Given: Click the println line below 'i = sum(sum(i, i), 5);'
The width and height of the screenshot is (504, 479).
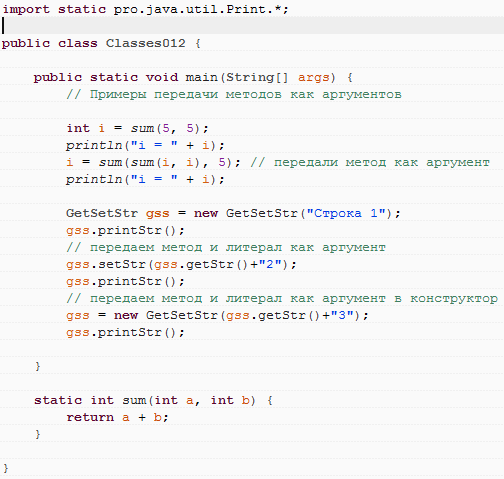Looking at the screenshot, I should pyautogui.click(x=145, y=179).
